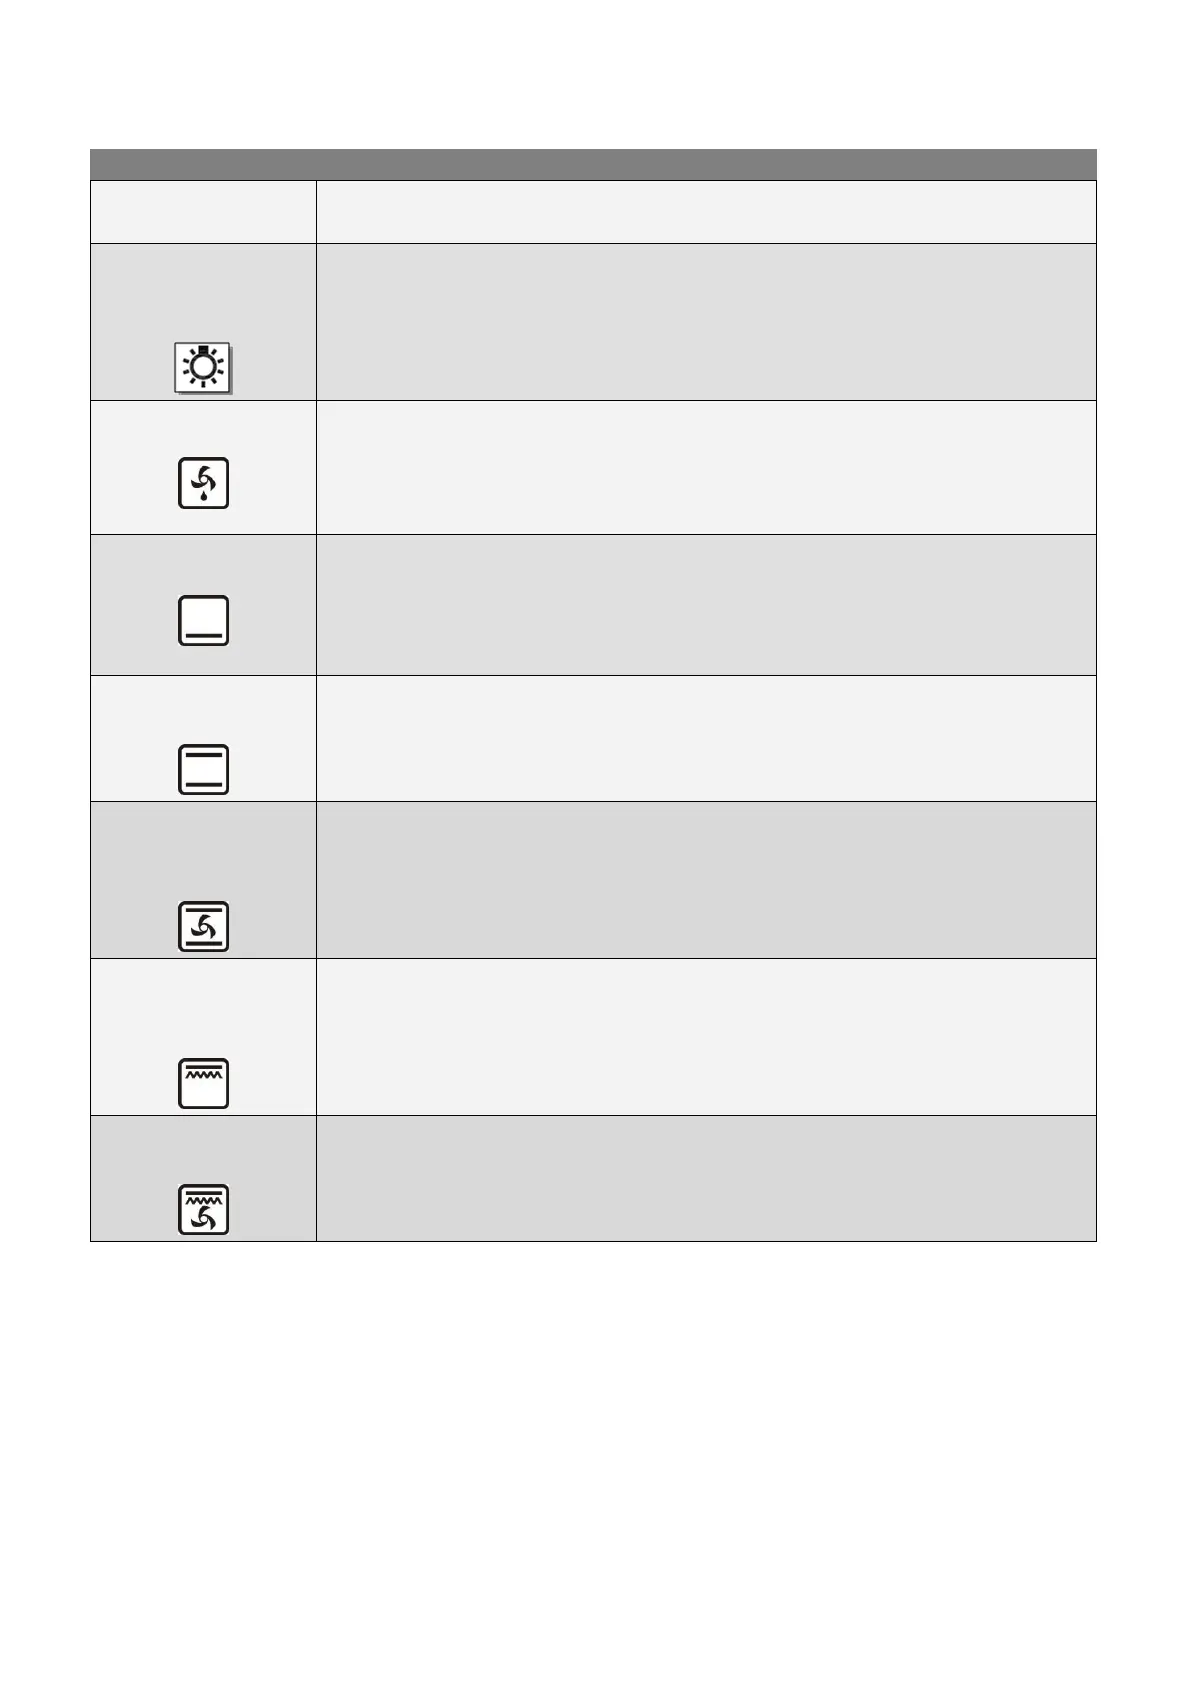Click the empty top-right cell under the header
The height and width of the screenshot is (1684, 1191).
[x=706, y=212]
